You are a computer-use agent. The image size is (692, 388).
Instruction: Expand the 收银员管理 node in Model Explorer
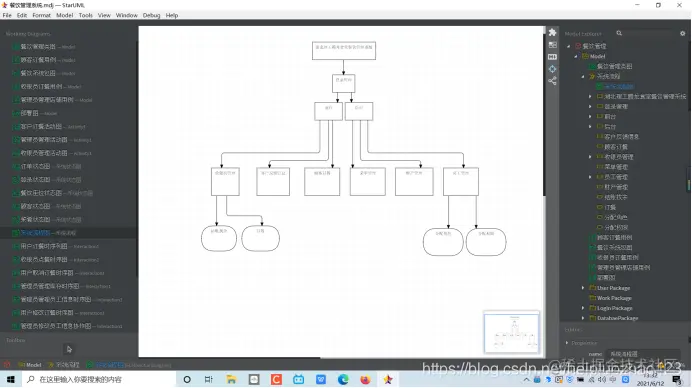[590, 157]
